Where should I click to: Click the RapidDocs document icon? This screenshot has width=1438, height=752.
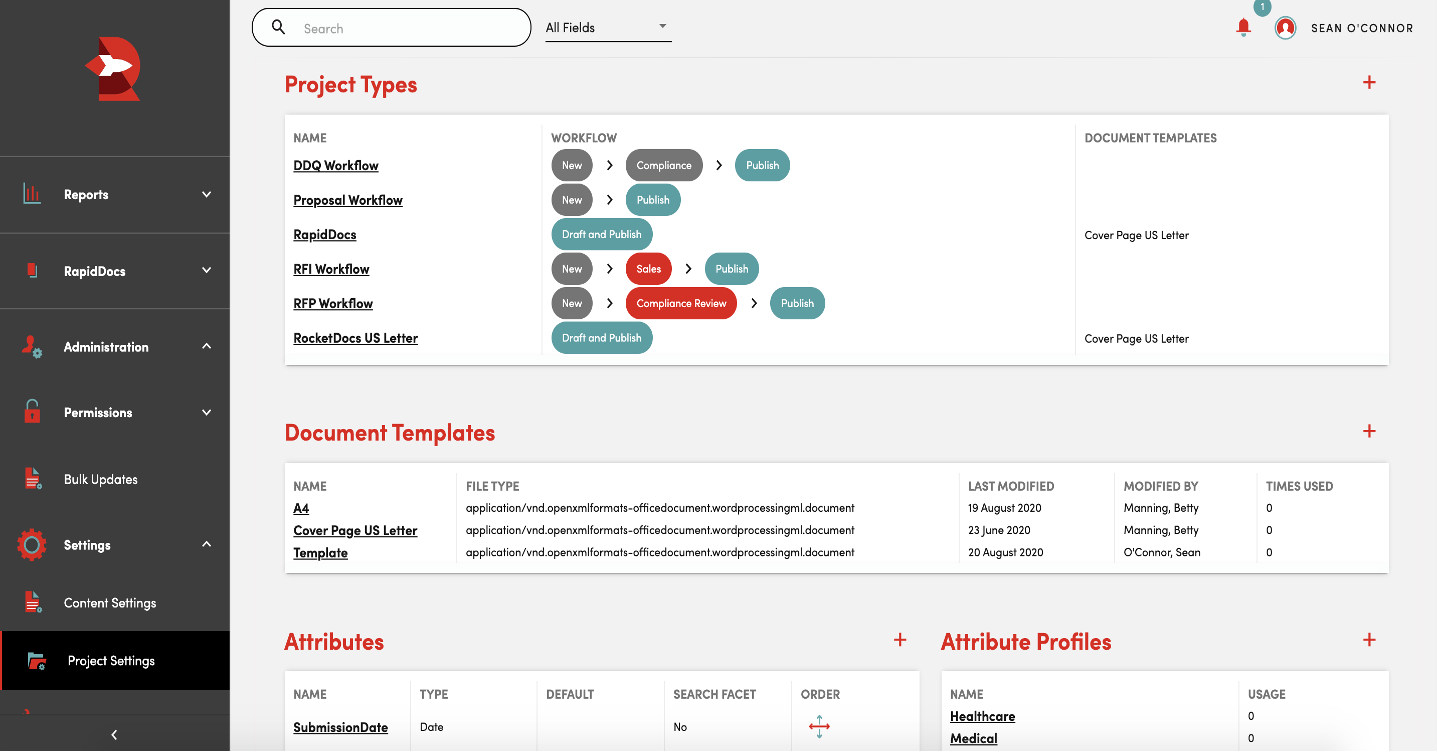tap(32, 271)
